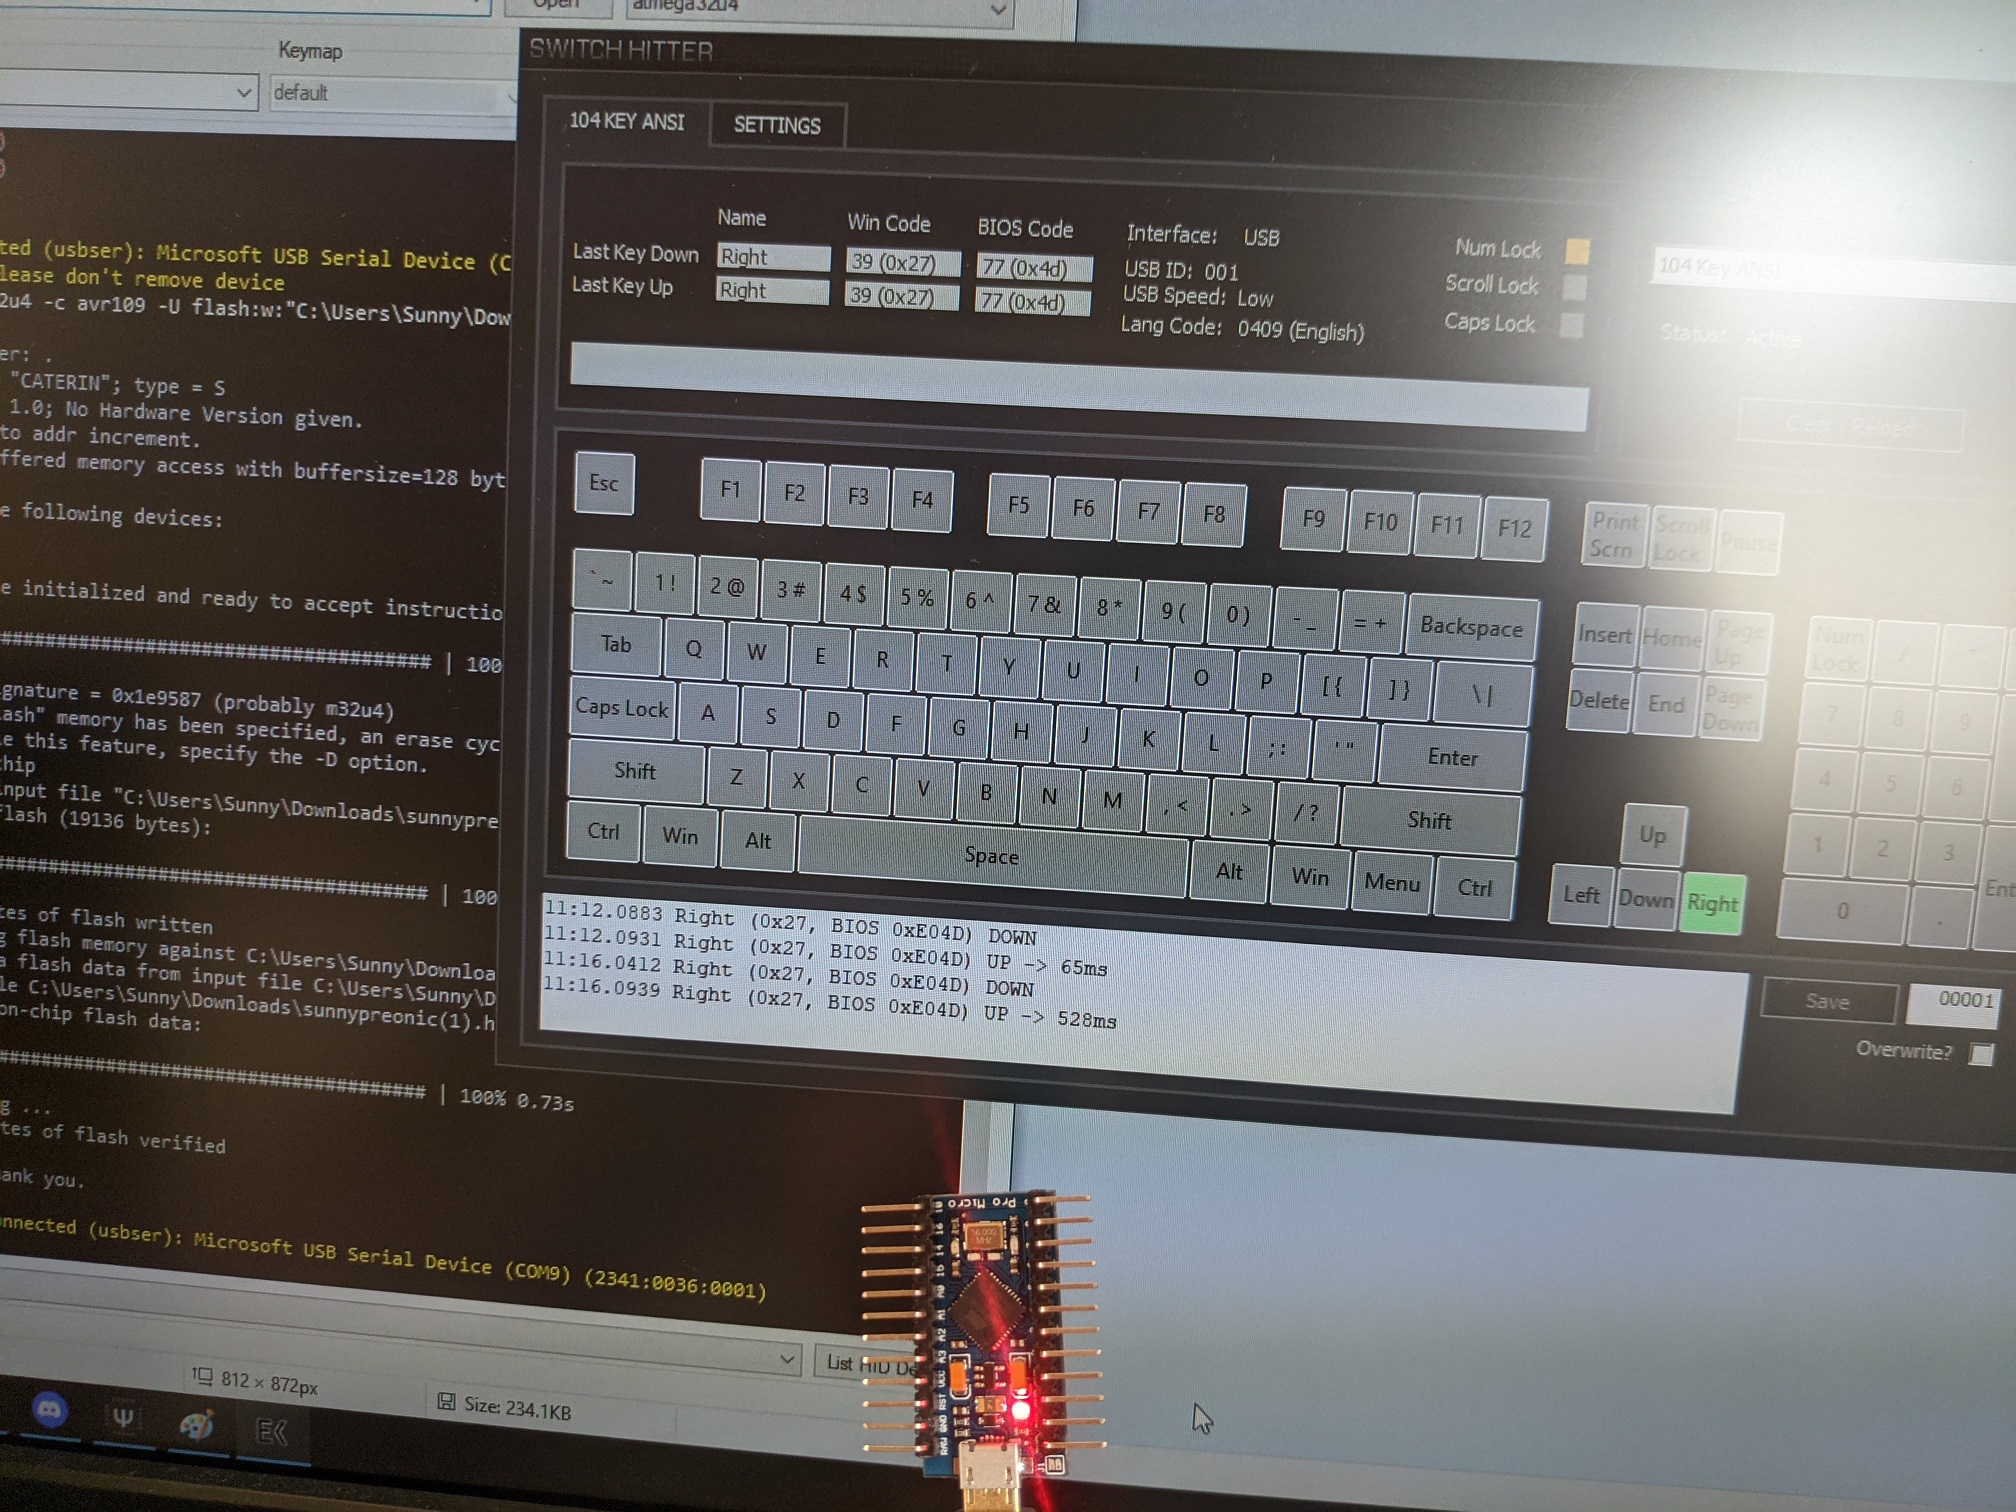Screen dimensions: 2016x1512
Task: Click the Space bar key tile
Action: 991,856
